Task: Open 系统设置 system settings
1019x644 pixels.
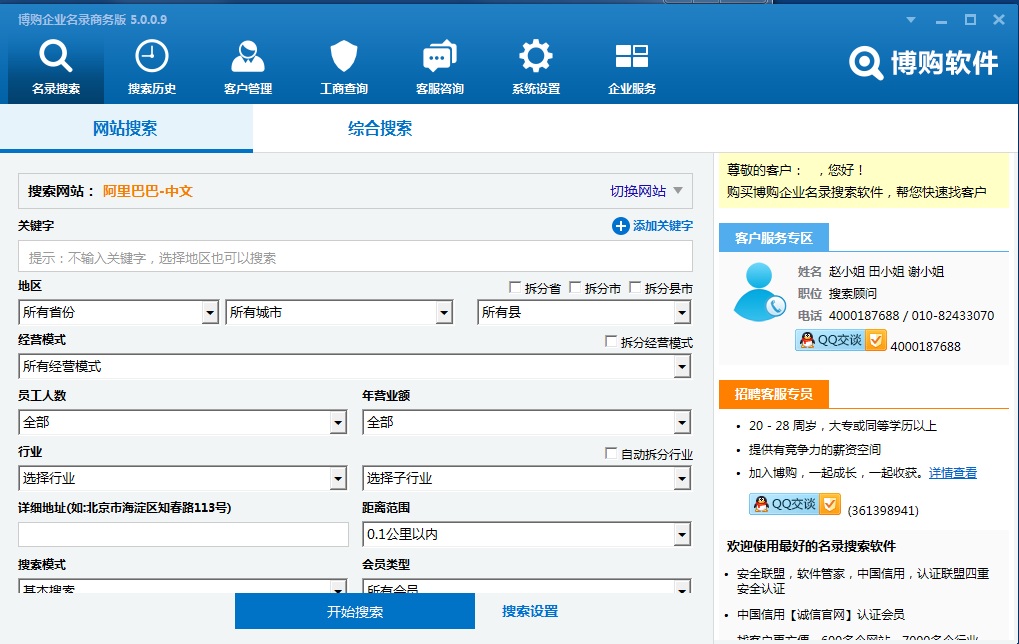Action: click(x=534, y=62)
